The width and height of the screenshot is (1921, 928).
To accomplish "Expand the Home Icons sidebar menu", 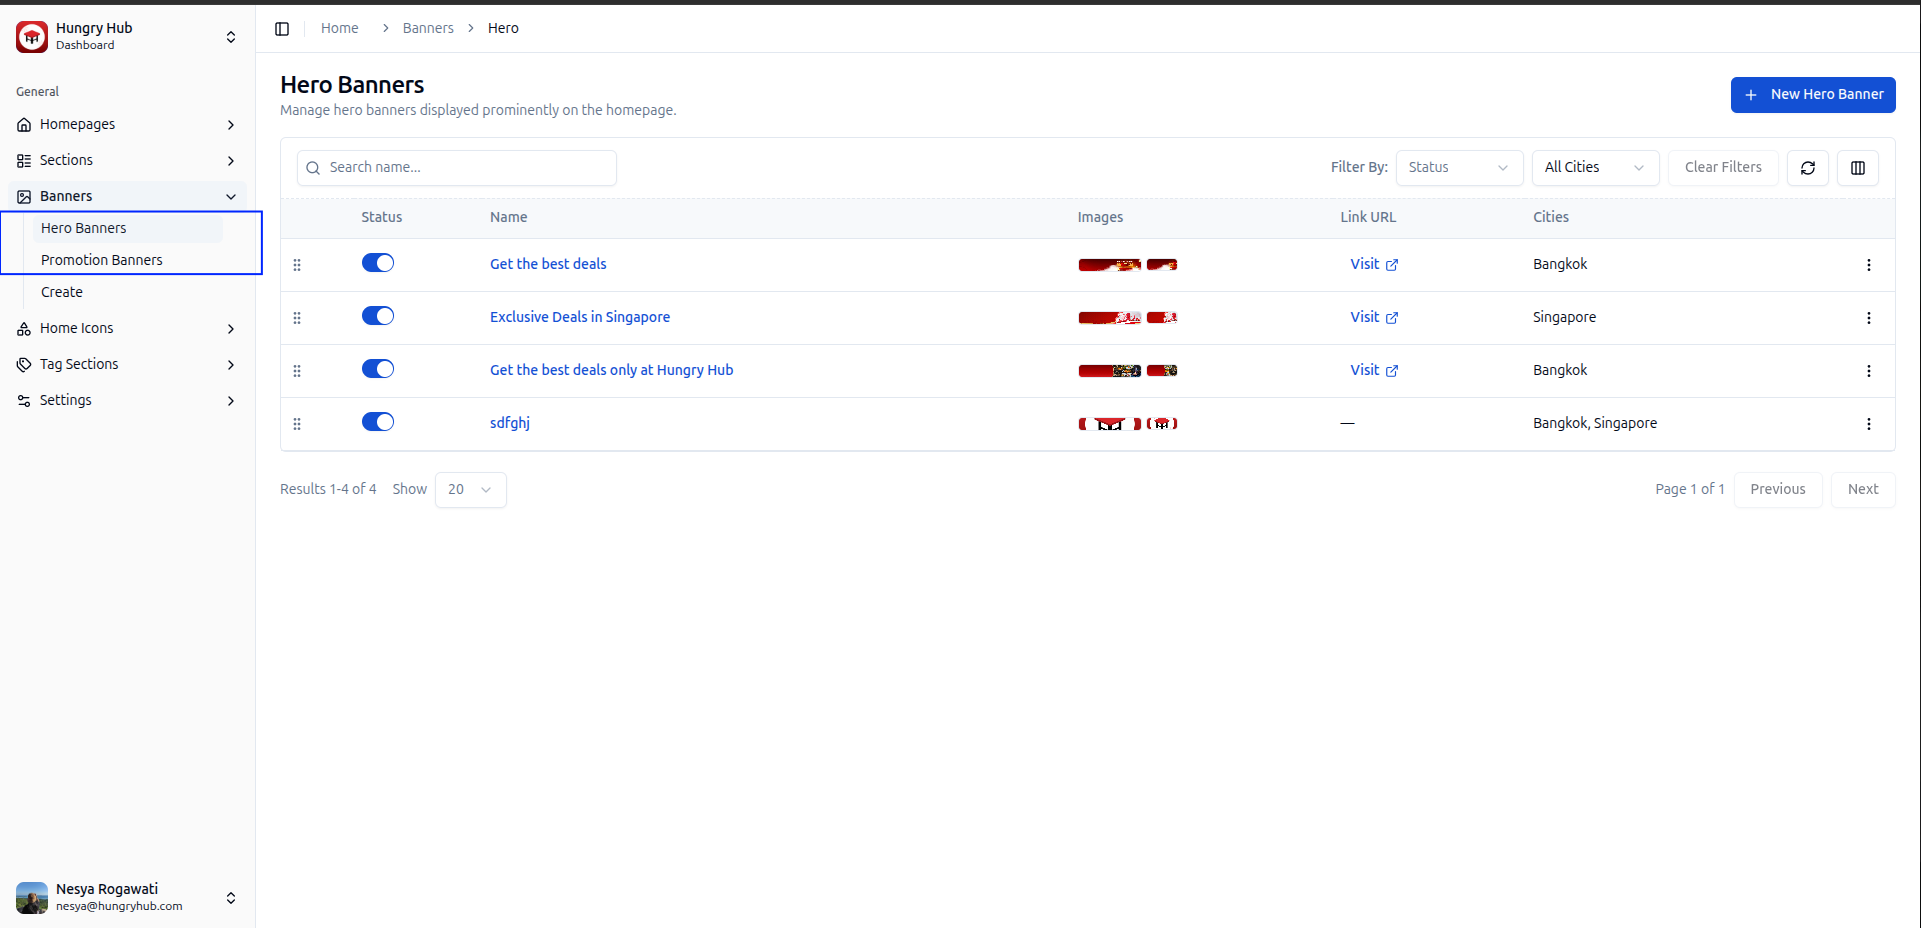I will pos(126,329).
